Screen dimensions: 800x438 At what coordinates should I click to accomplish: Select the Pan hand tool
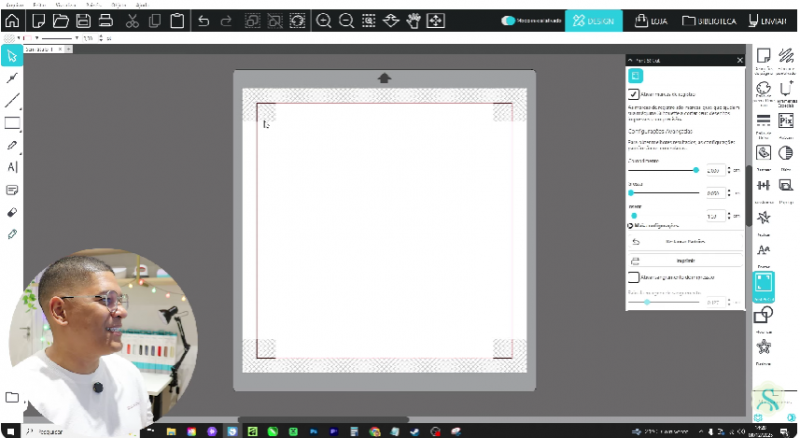412,20
